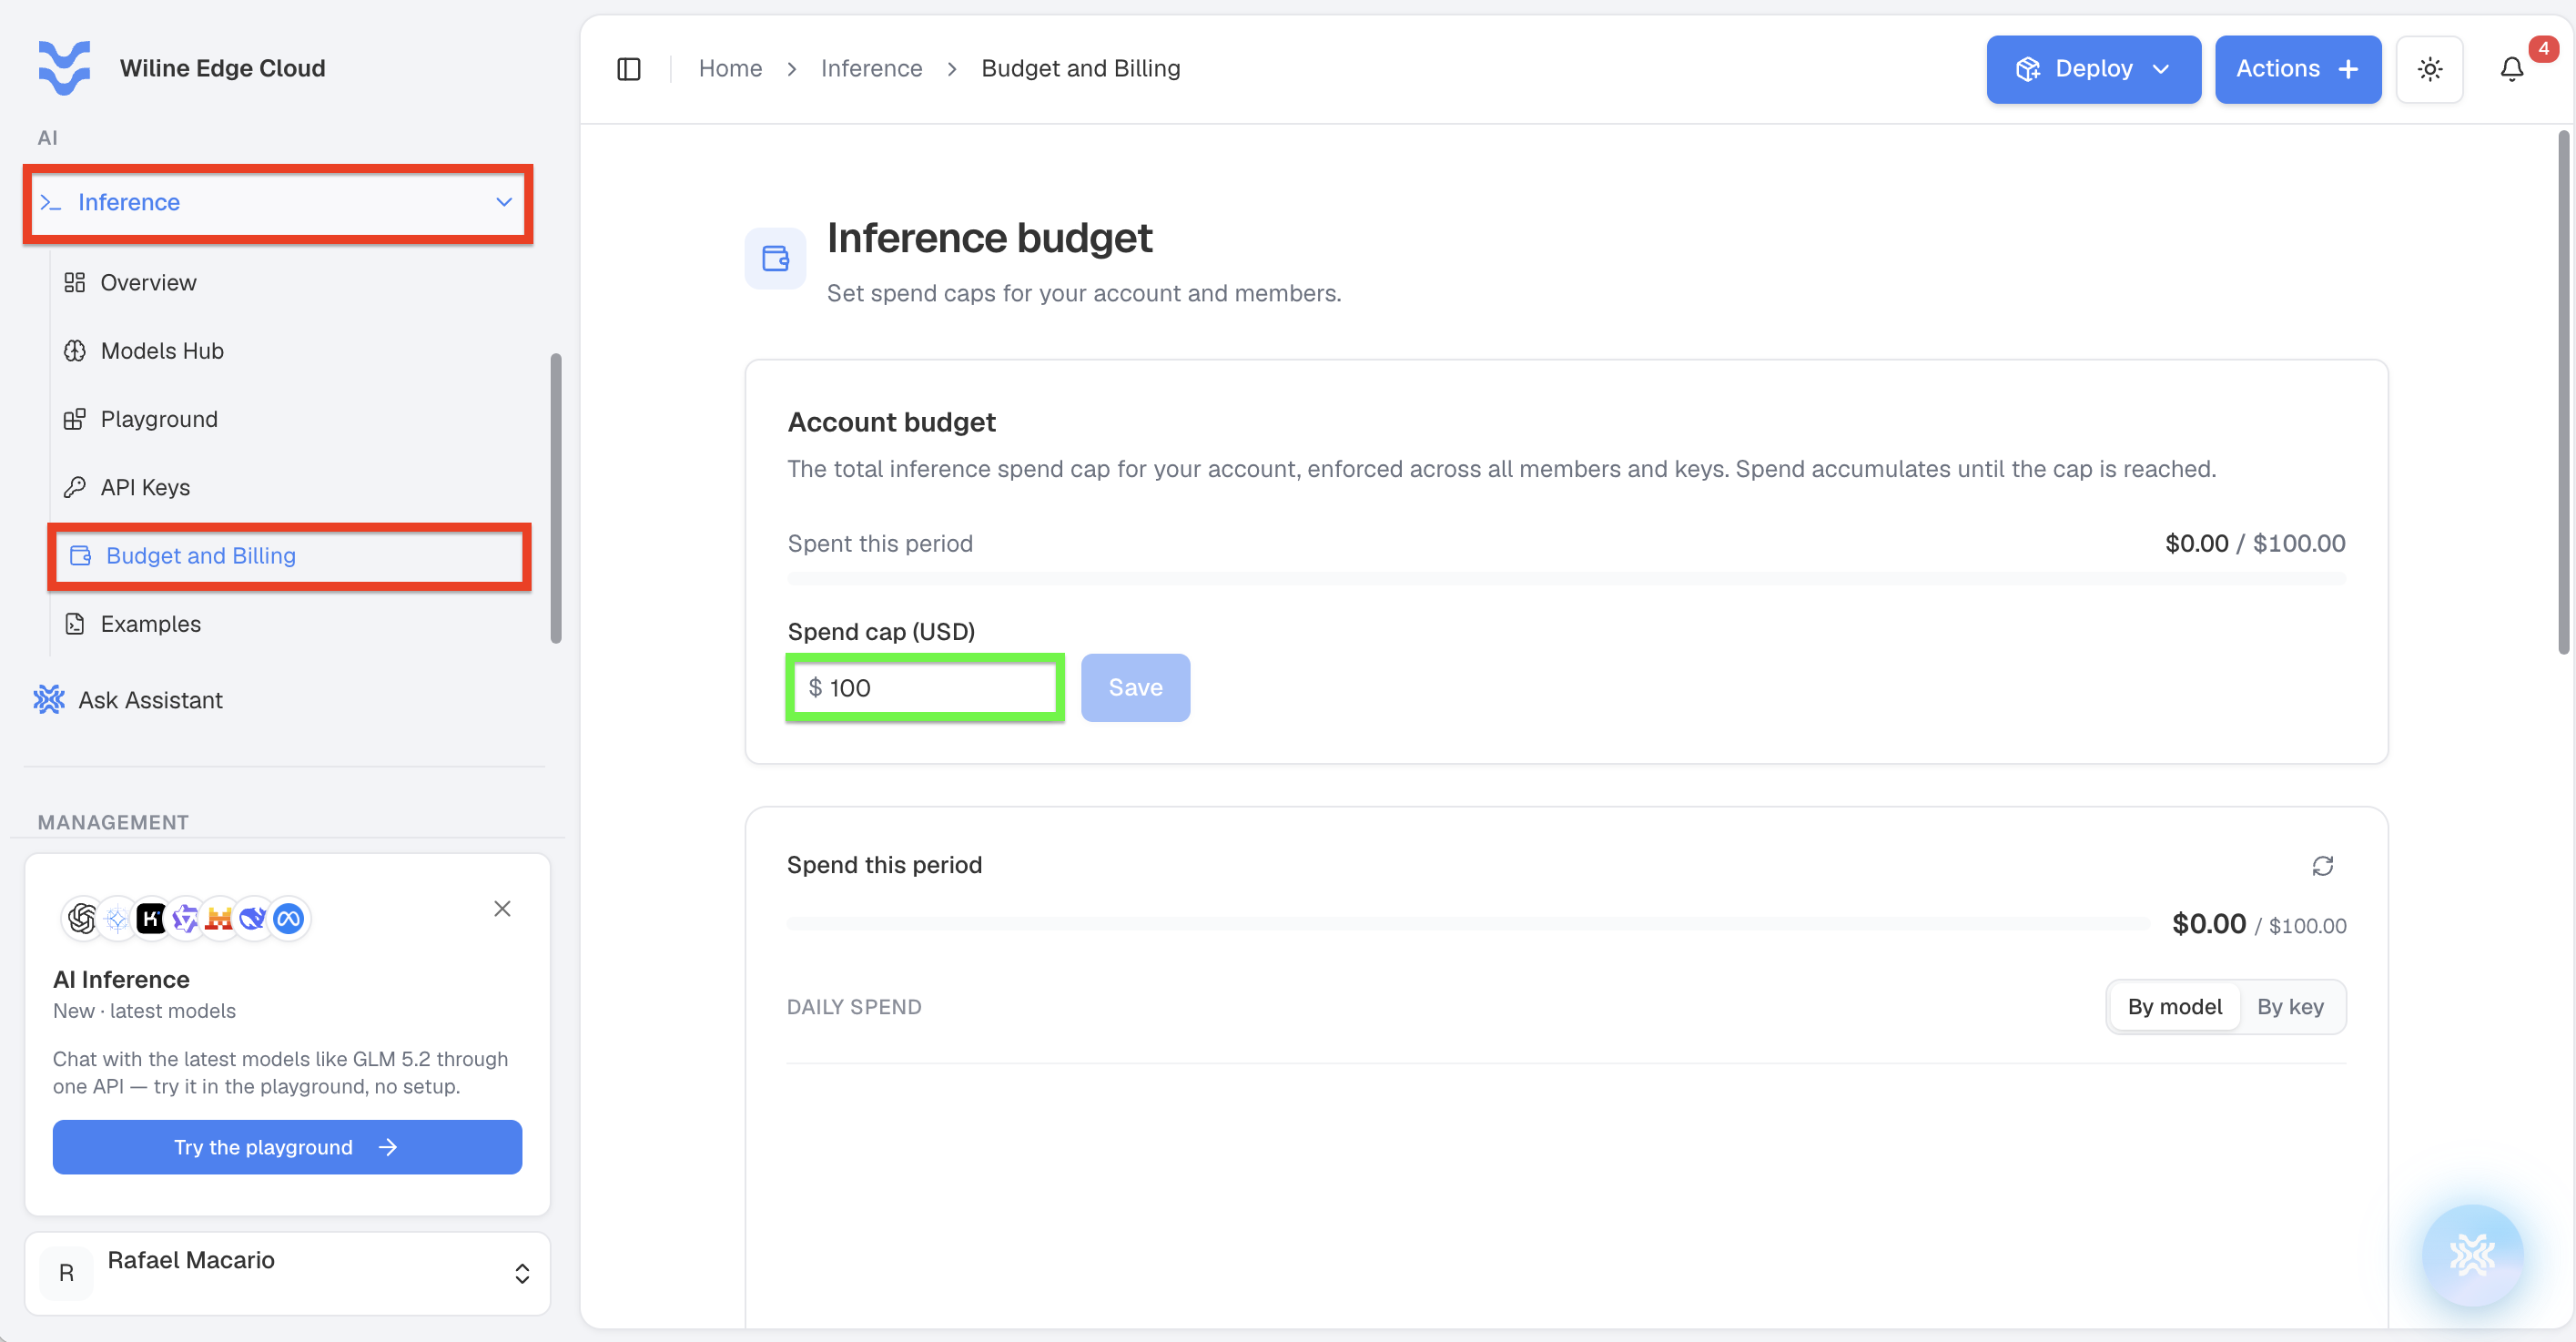Open the Actions button
The image size is (2576, 1342).
[2297, 69]
